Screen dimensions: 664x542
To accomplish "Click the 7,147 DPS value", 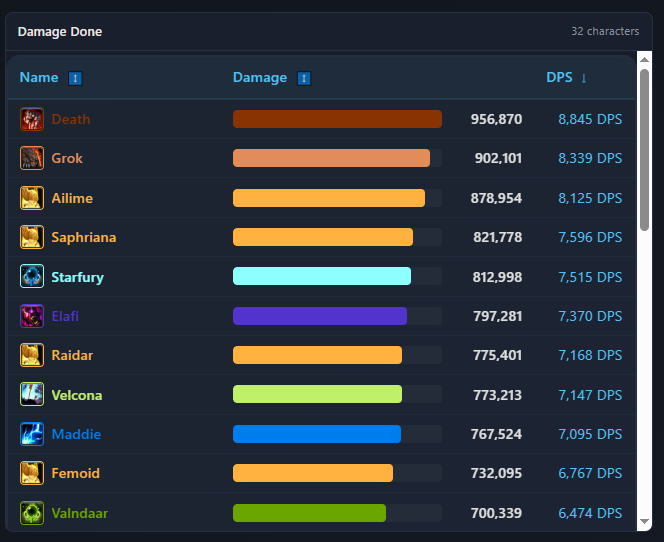I will pos(590,395).
